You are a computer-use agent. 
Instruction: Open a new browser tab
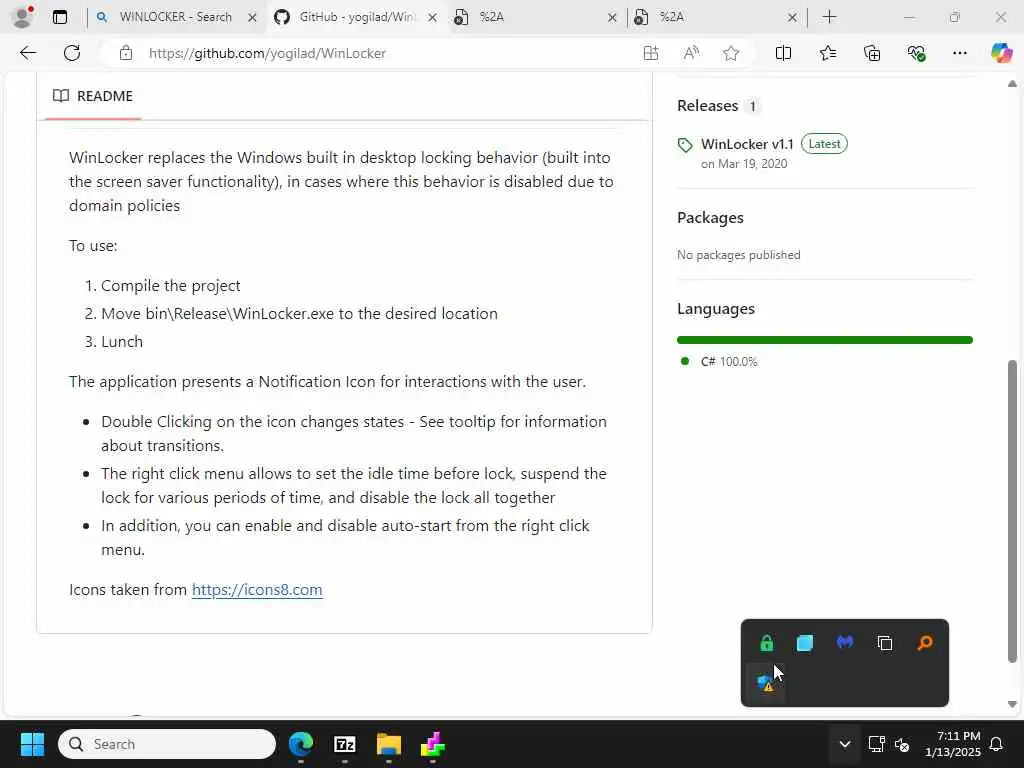click(829, 17)
